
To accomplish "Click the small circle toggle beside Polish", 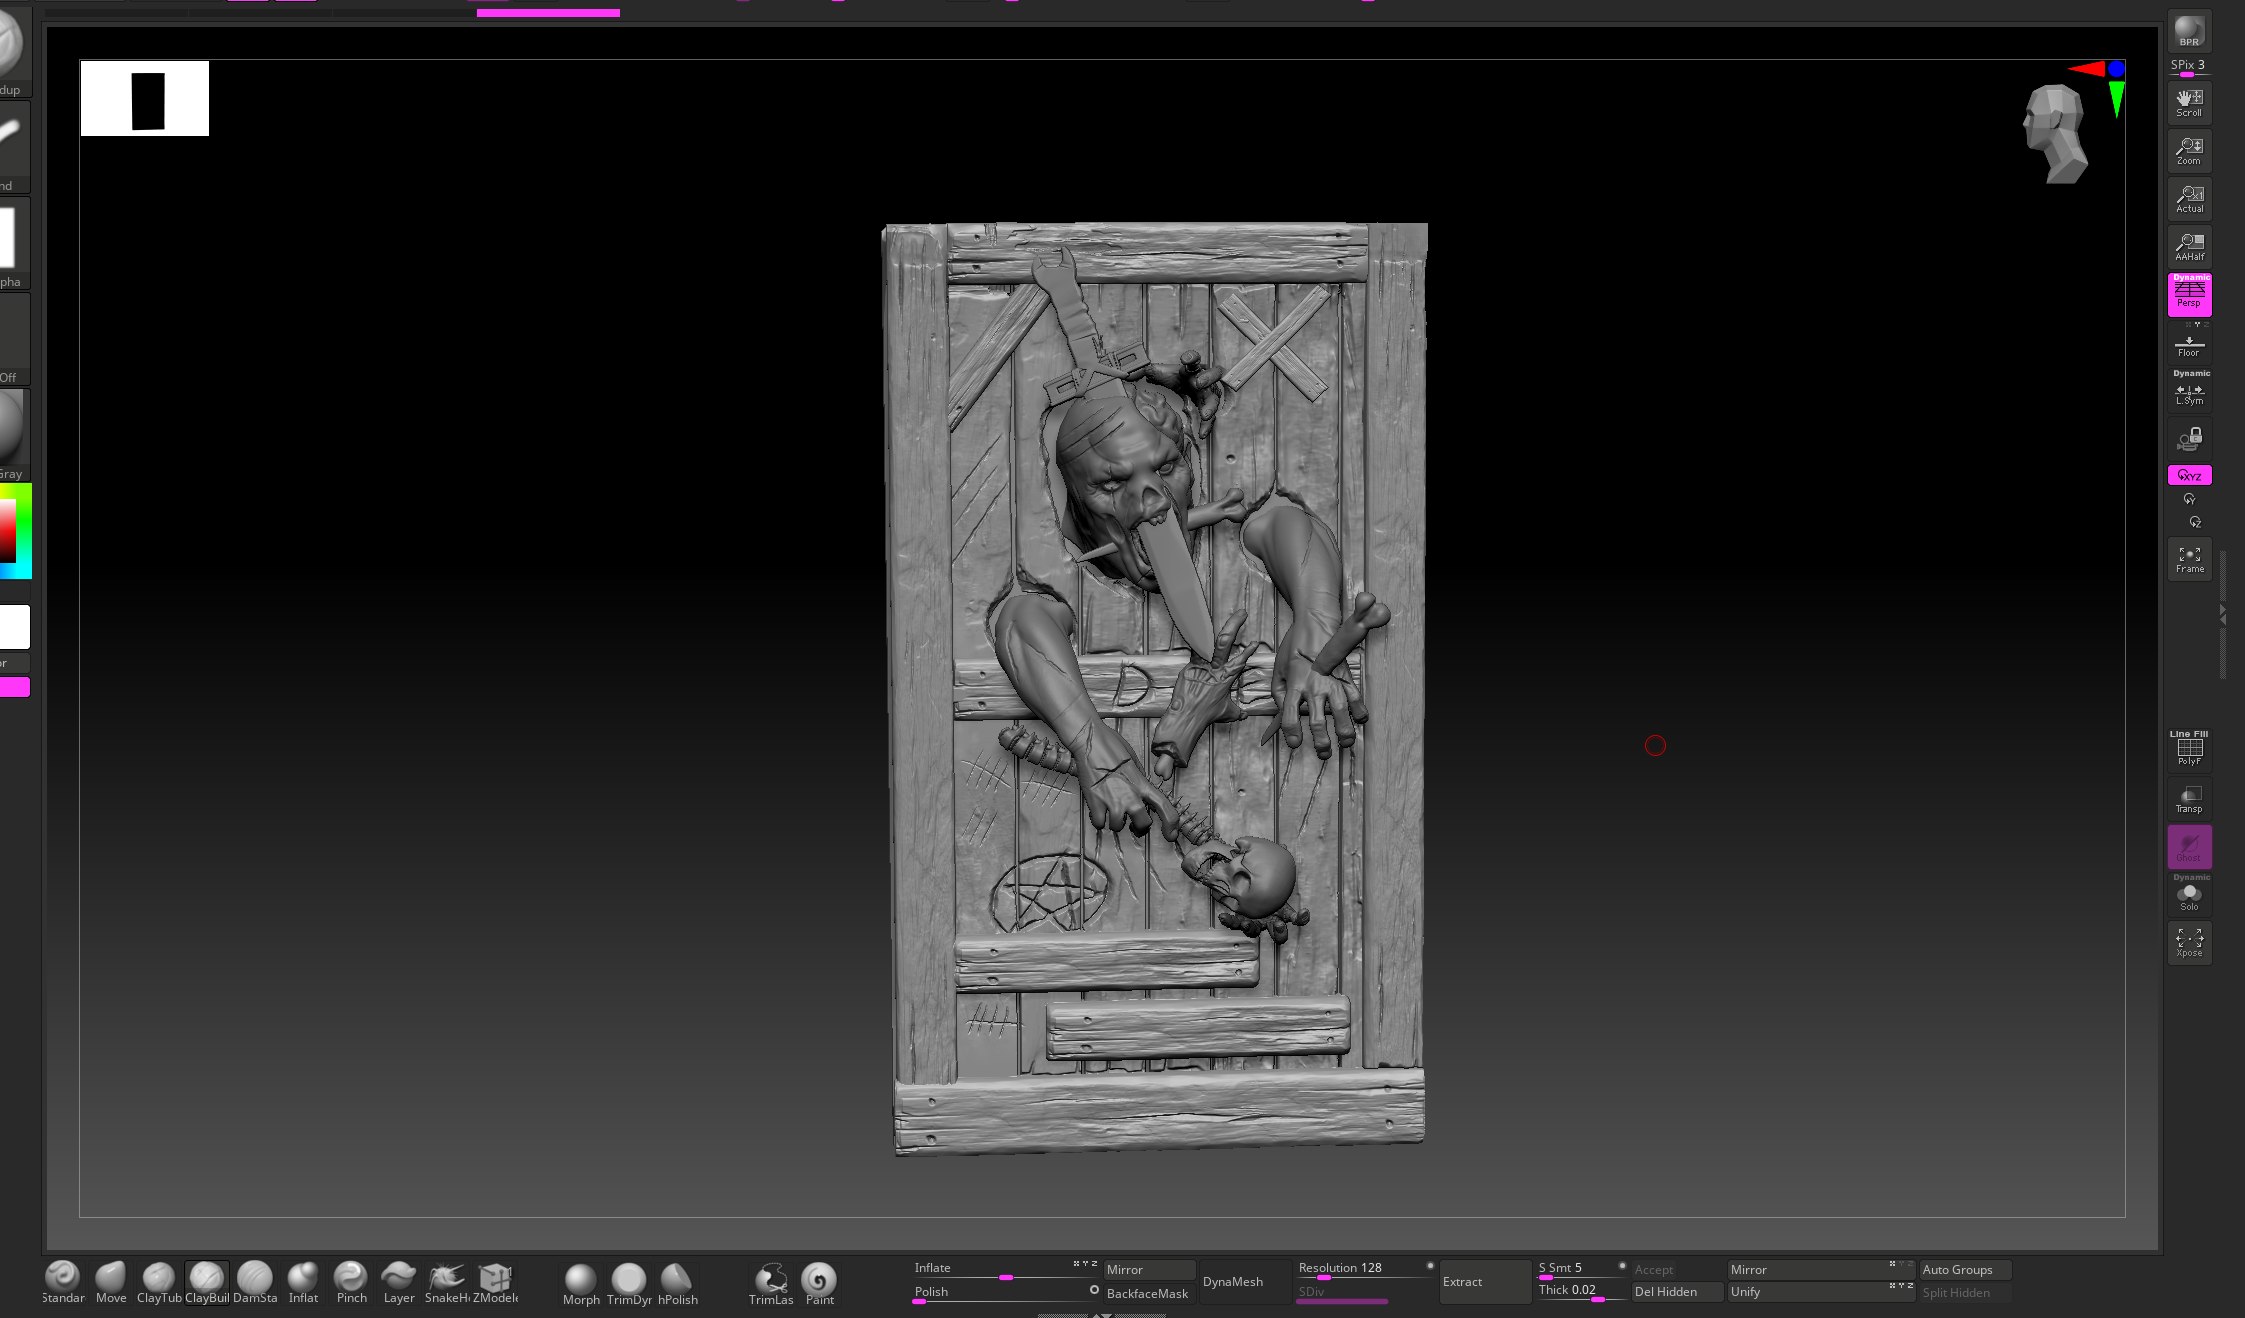I will (x=1094, y=1290).
